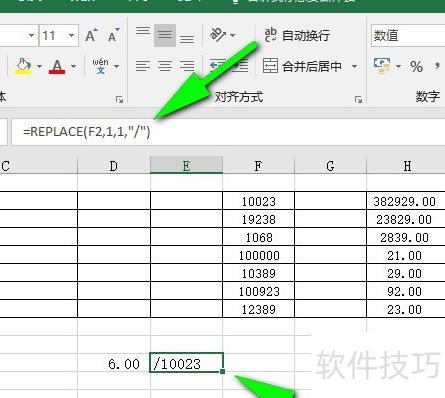Toggle middle vertical alignment
Image resolution: width=445 pixels, height=398 pixels.
pos(165,35)
